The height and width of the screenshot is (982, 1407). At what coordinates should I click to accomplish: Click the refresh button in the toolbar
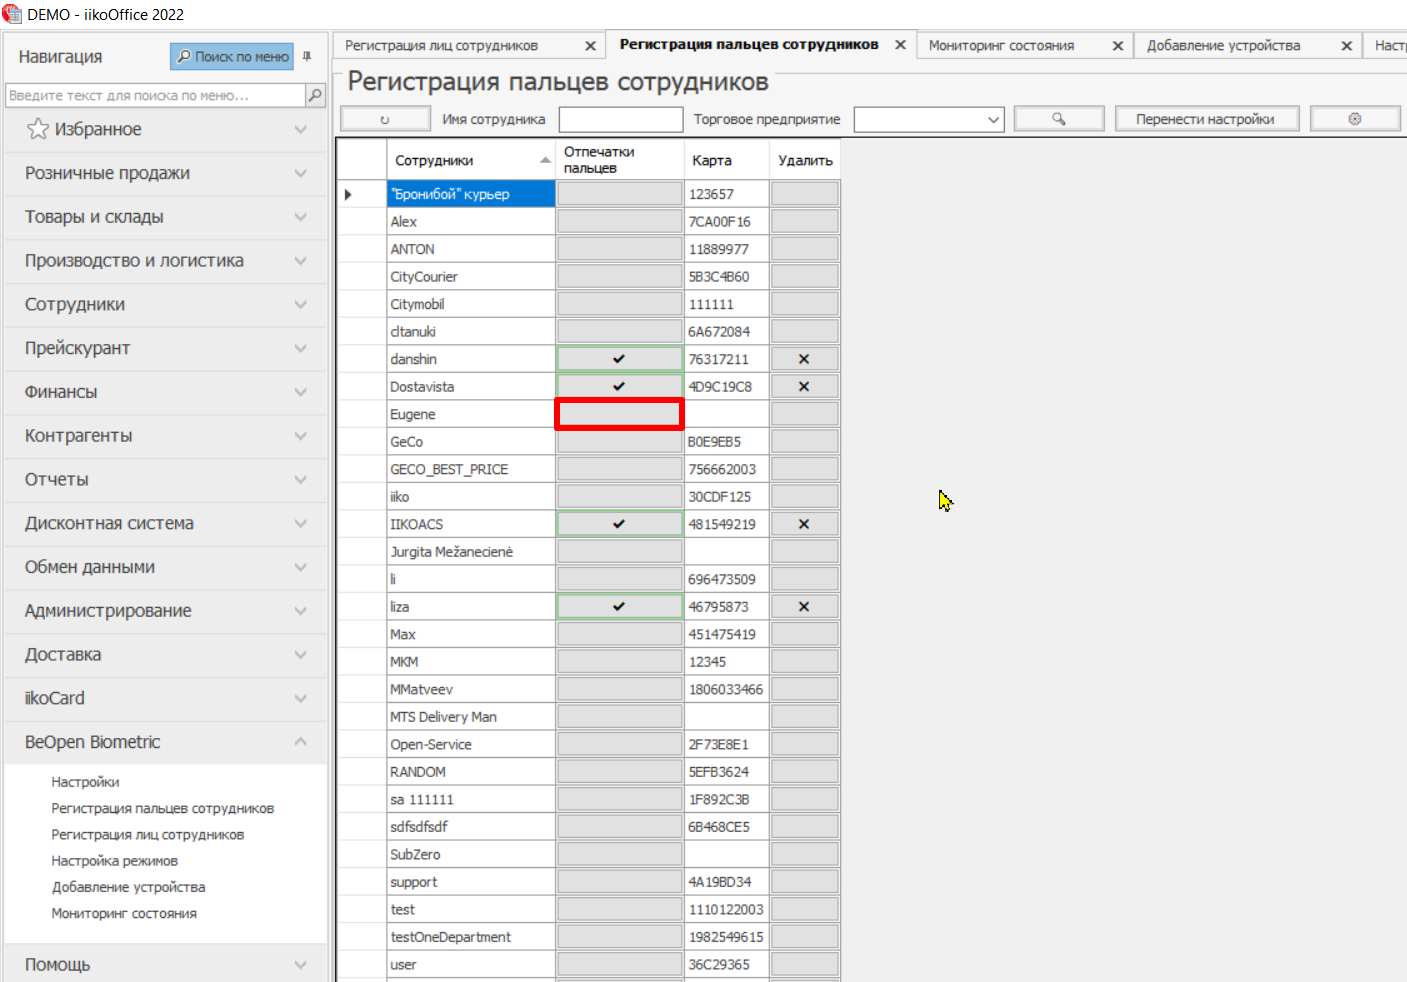385,119
